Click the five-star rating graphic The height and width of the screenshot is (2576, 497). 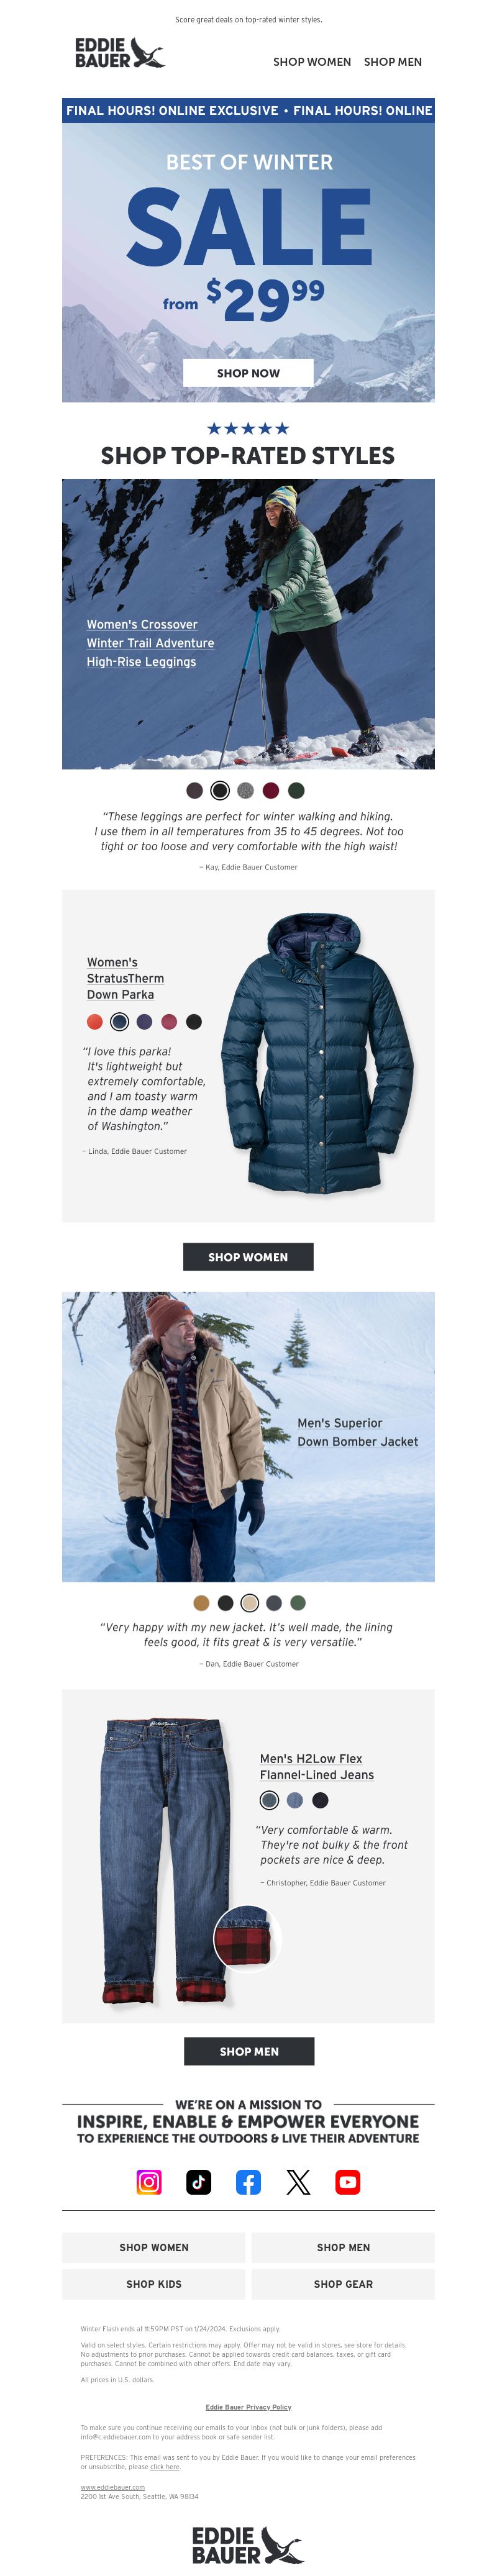[248, 428]
